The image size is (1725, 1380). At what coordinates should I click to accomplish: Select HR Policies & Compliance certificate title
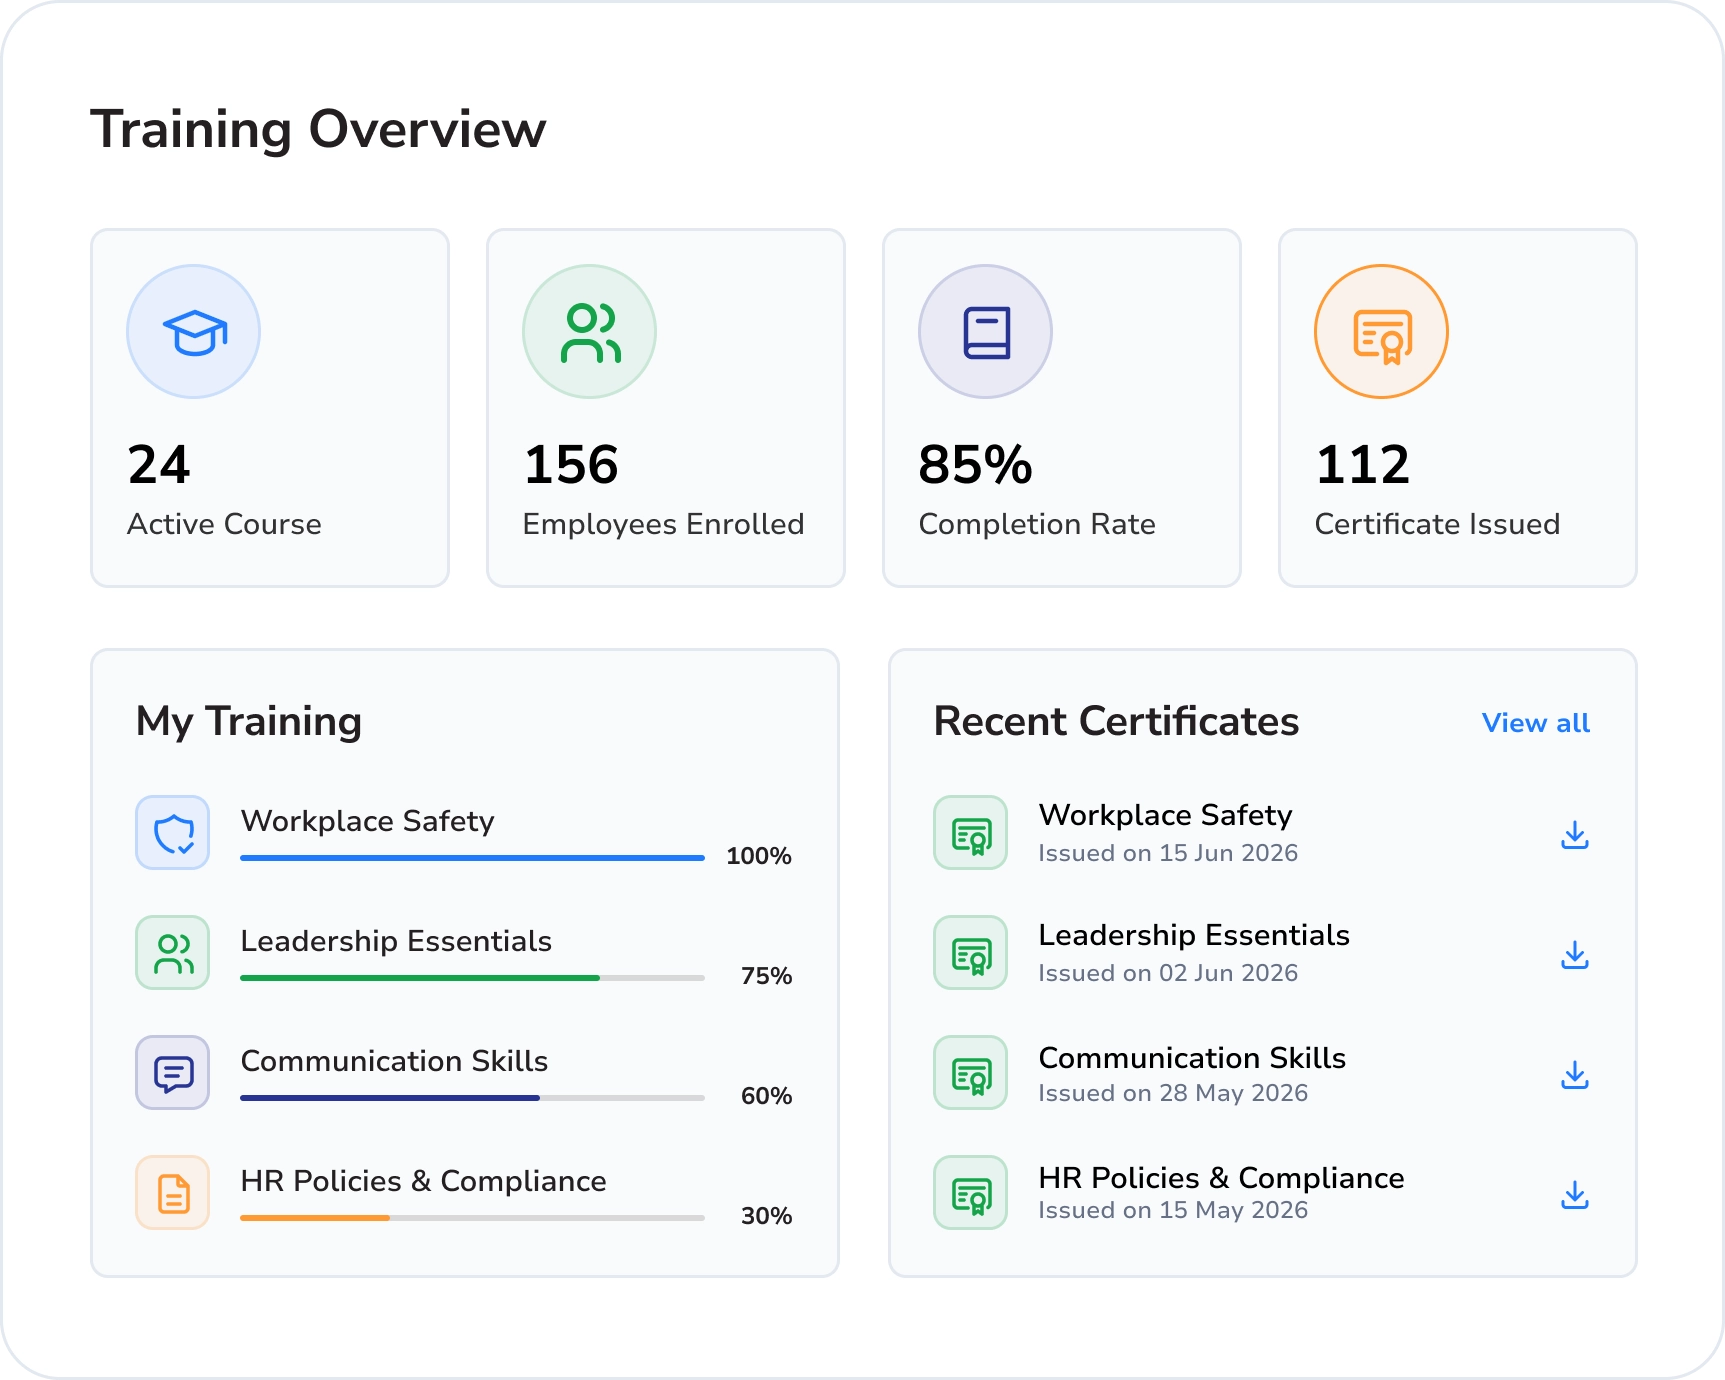(1222, 1178)
